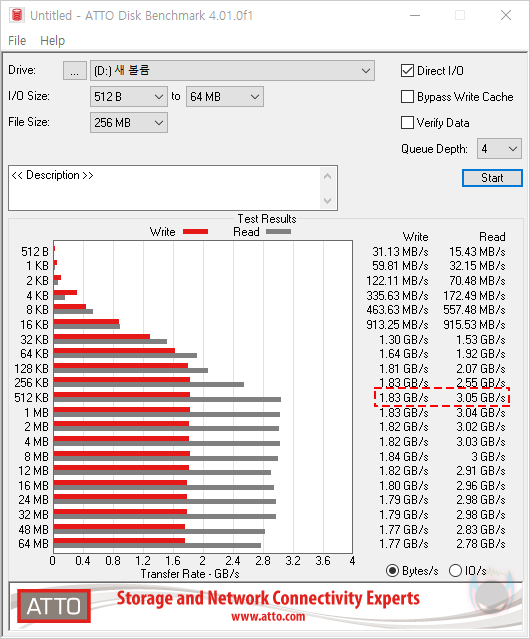The image size is (530, 639).
Task: Click the 64 MB read value 2.78 GB/s
Action: point(481,544)
